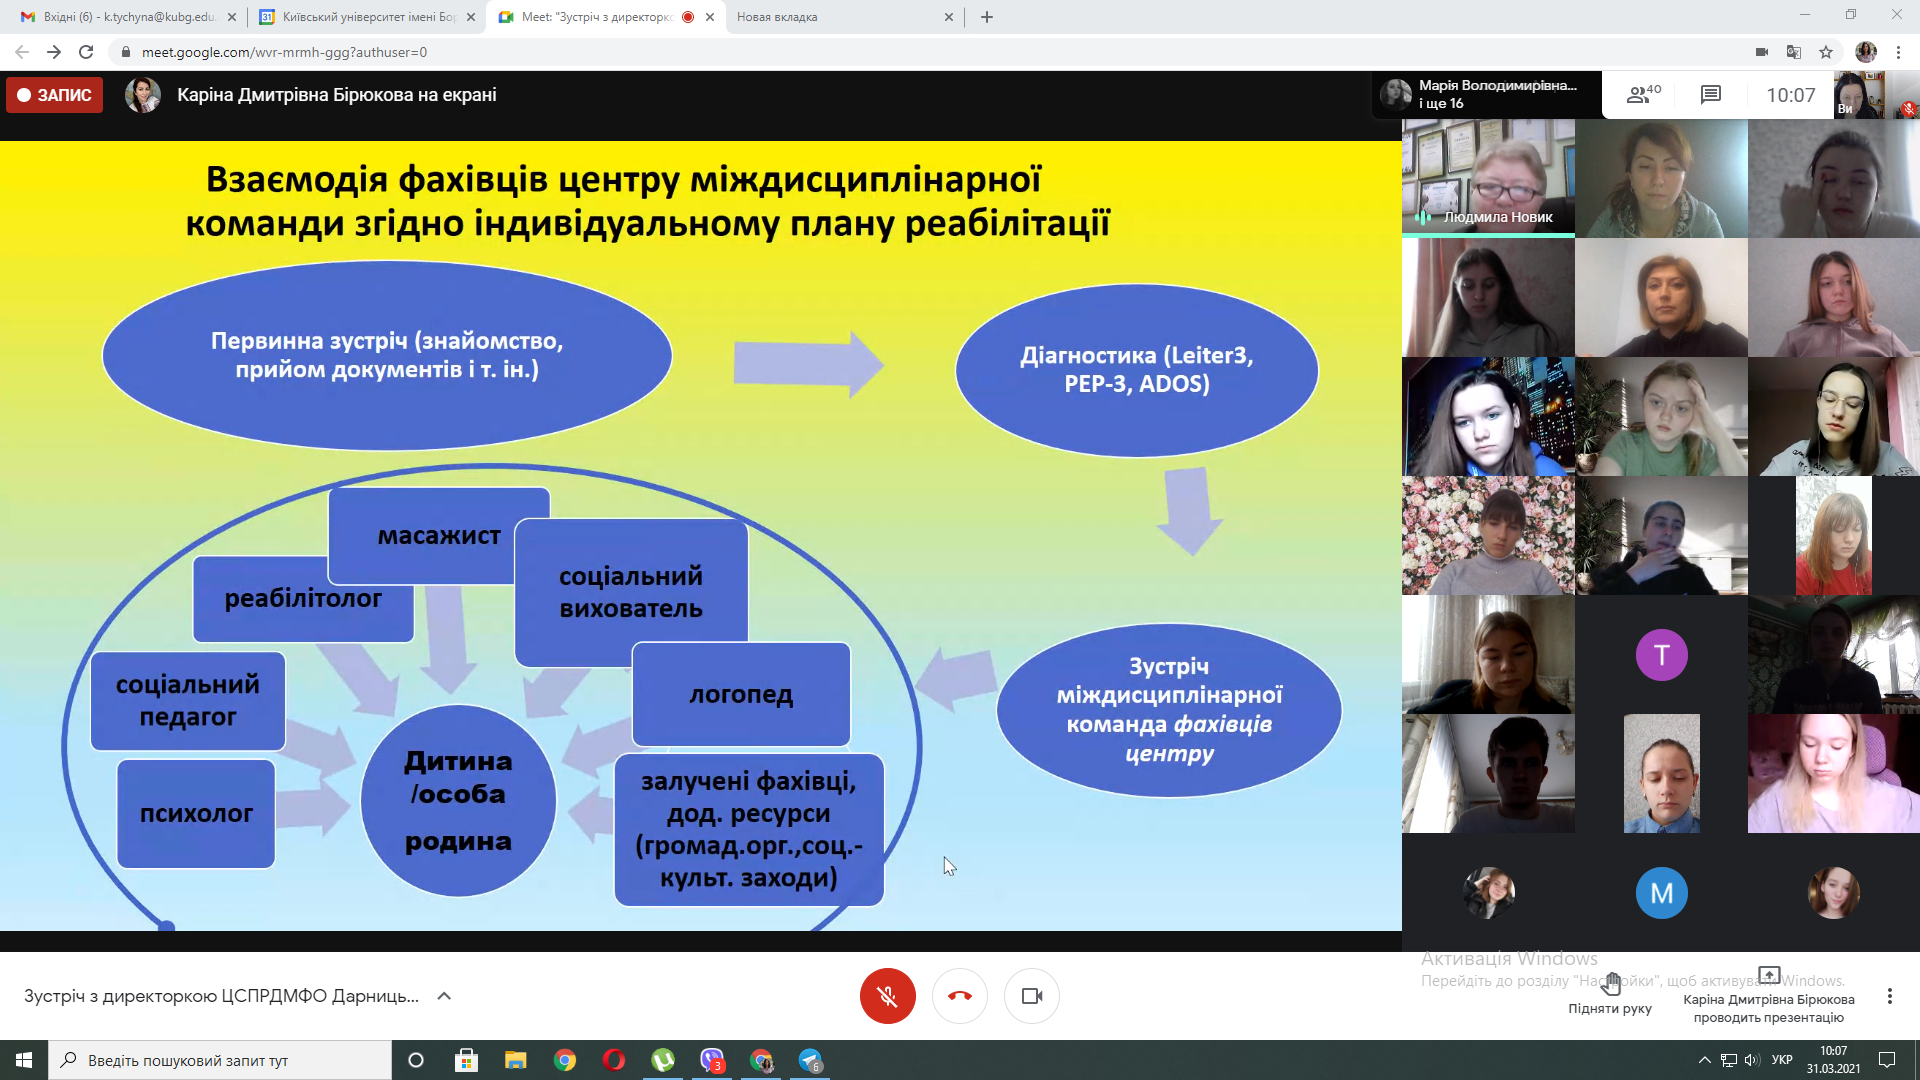1920x1080 pixels.
Task: Unmute the microphone toggle
Action: [x=887, y=996]
